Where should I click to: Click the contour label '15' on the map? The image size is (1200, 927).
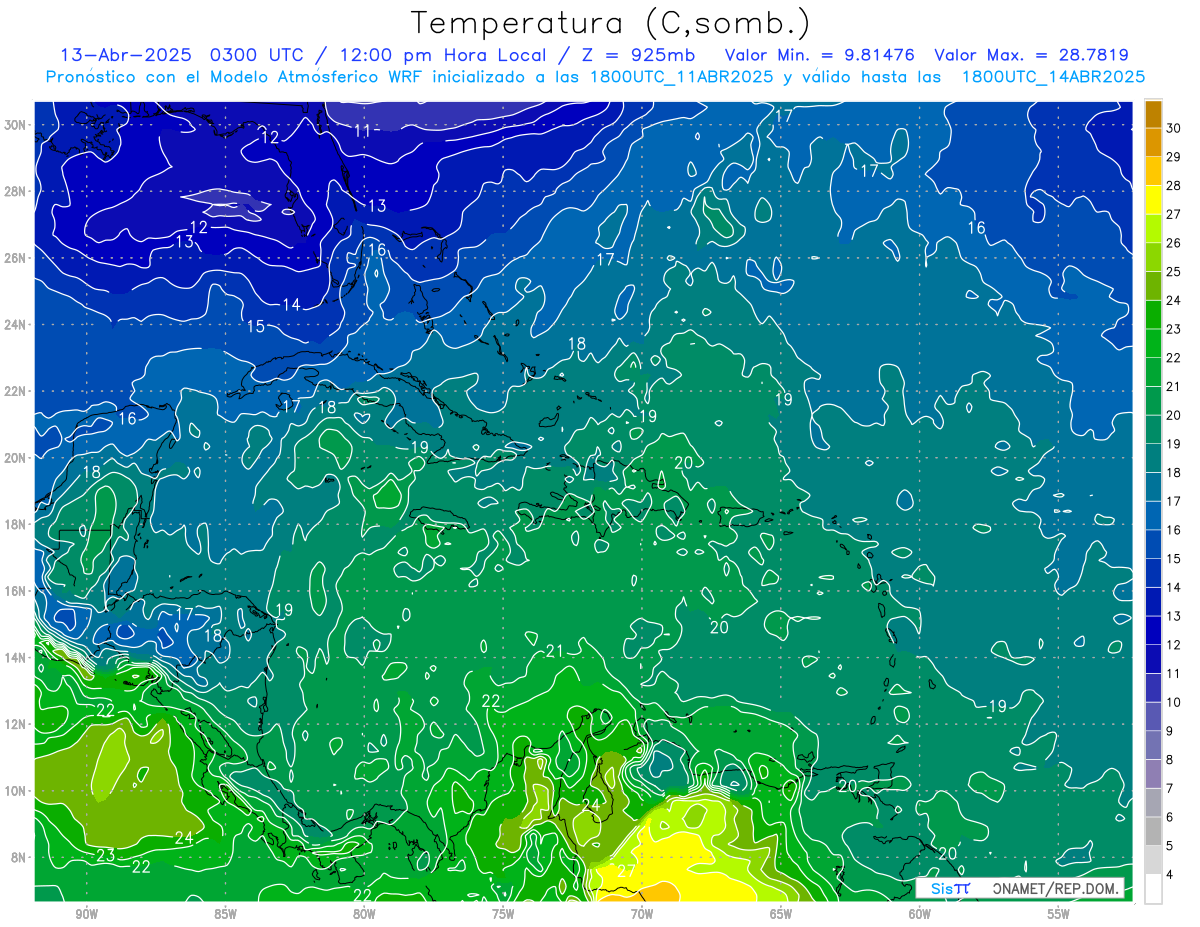click(x=256, y=326)
